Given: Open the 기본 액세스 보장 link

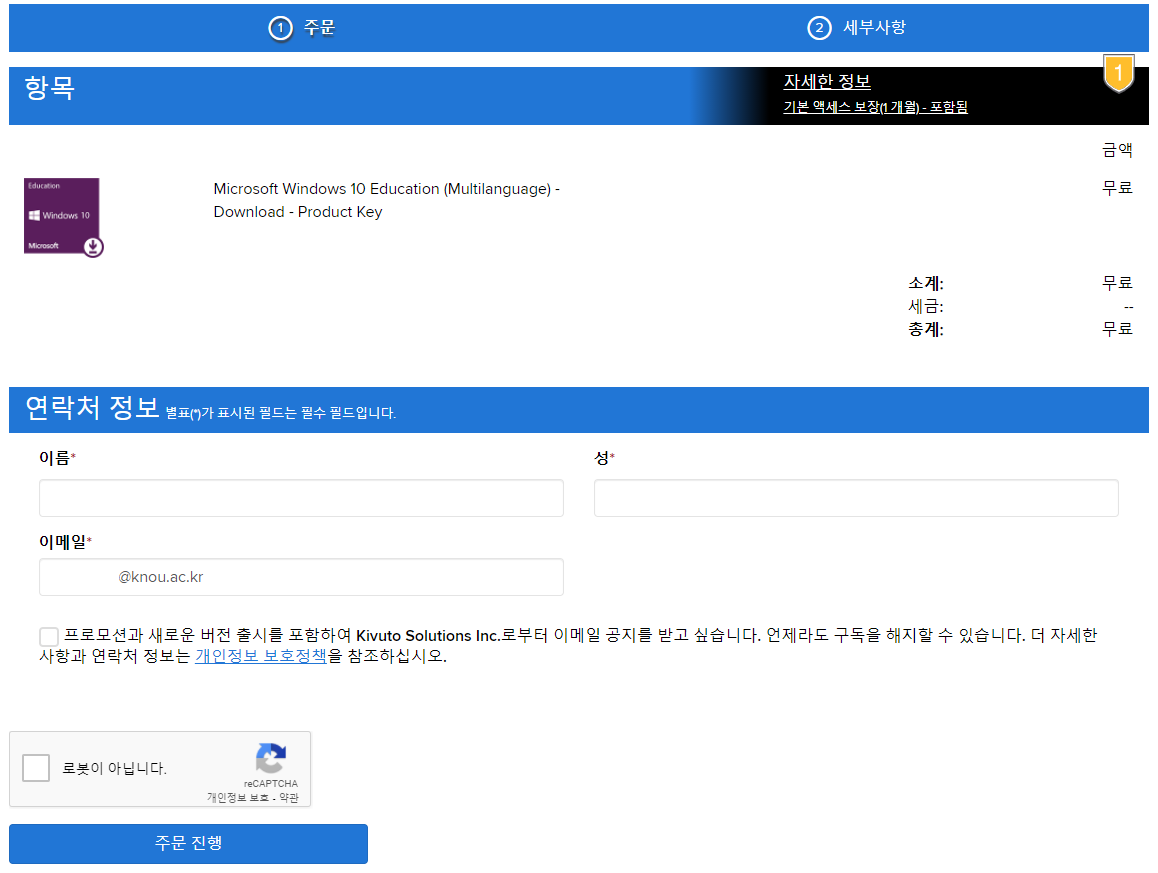Looking at the screenshot, I should pyautogui.click(x=875, y=107).
